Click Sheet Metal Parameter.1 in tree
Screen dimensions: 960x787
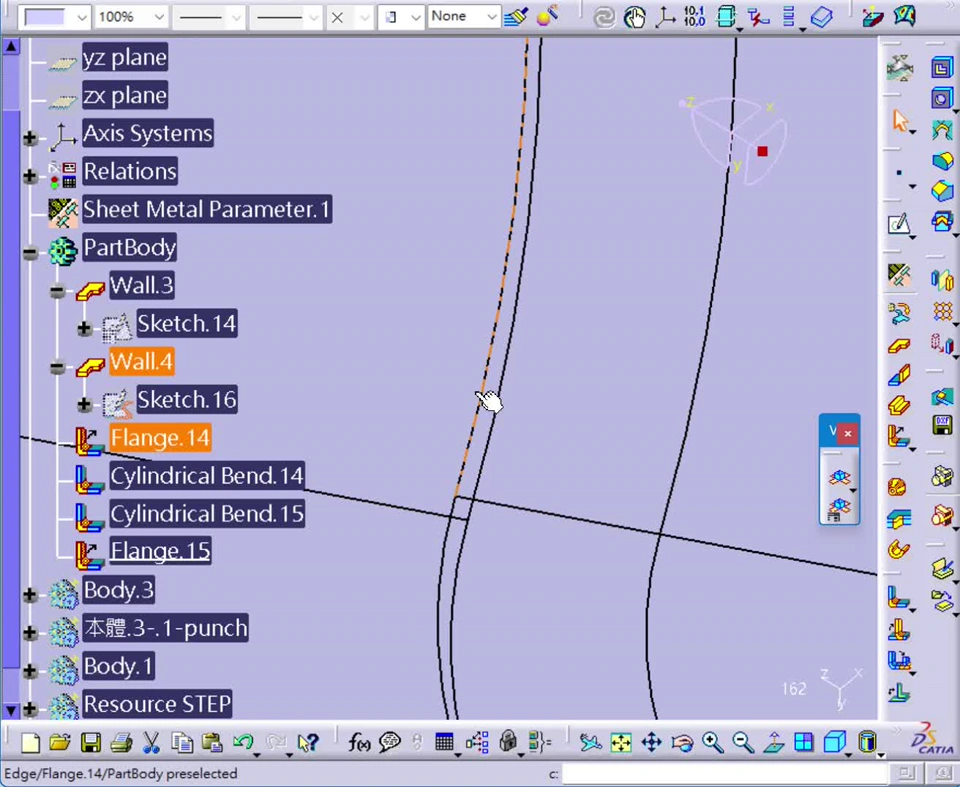[x=206, y=209]
